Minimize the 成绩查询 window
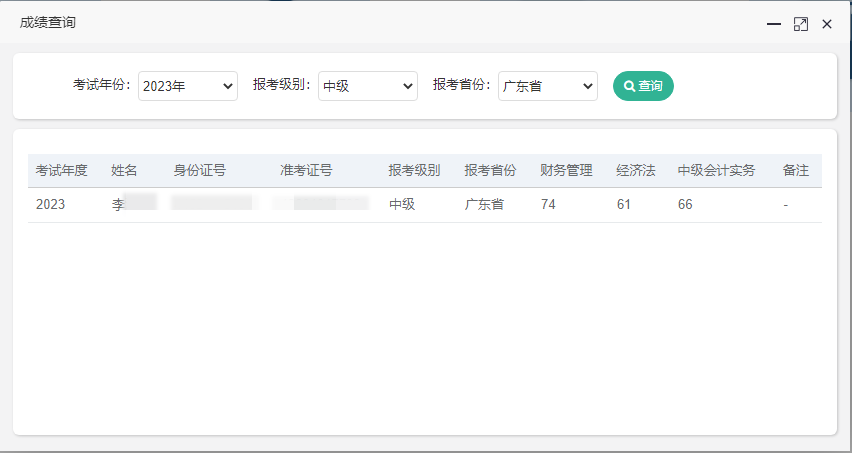The image size is (852, 453). point(773,24)
